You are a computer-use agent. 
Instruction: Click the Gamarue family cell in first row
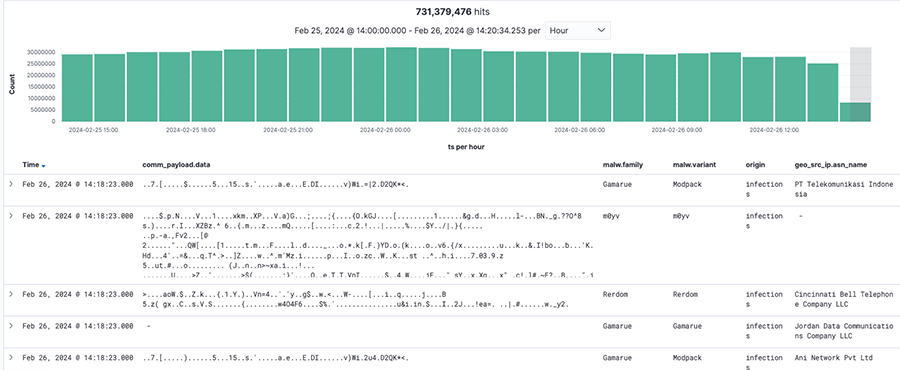[618, 184]
